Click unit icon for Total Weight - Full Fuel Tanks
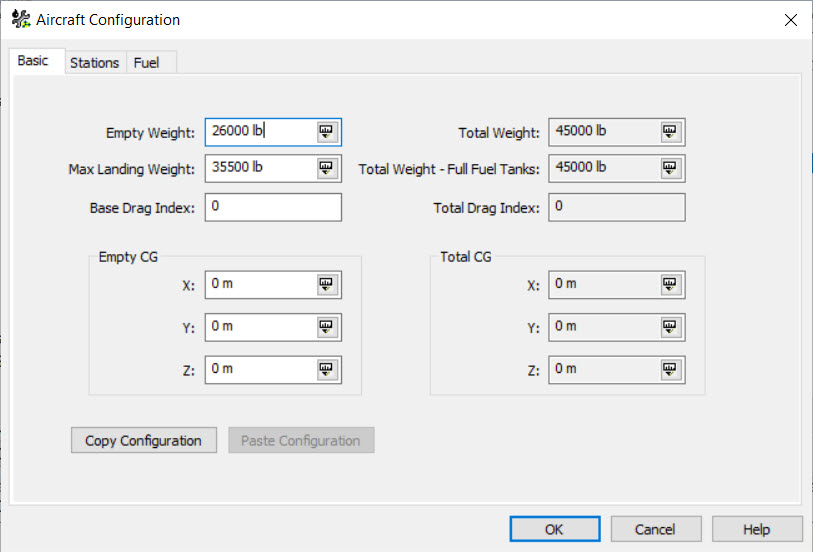 click(x=670, y=168)
